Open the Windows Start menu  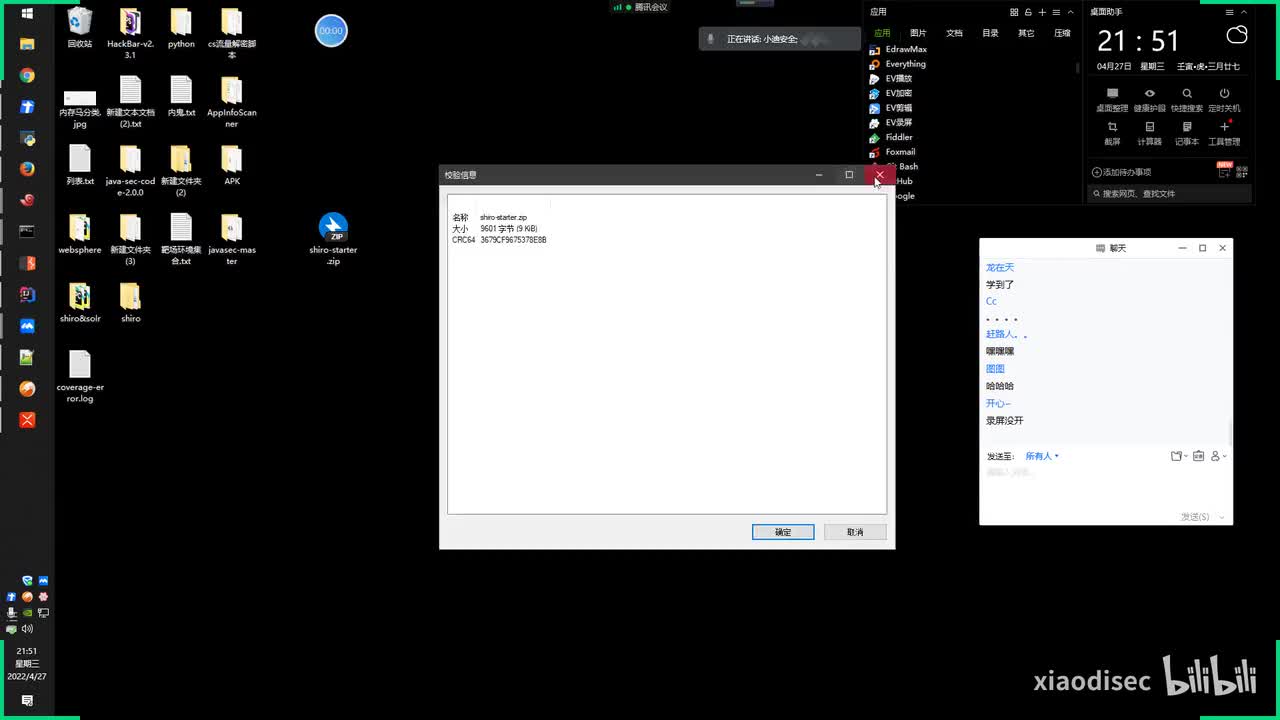click(27, 13)
